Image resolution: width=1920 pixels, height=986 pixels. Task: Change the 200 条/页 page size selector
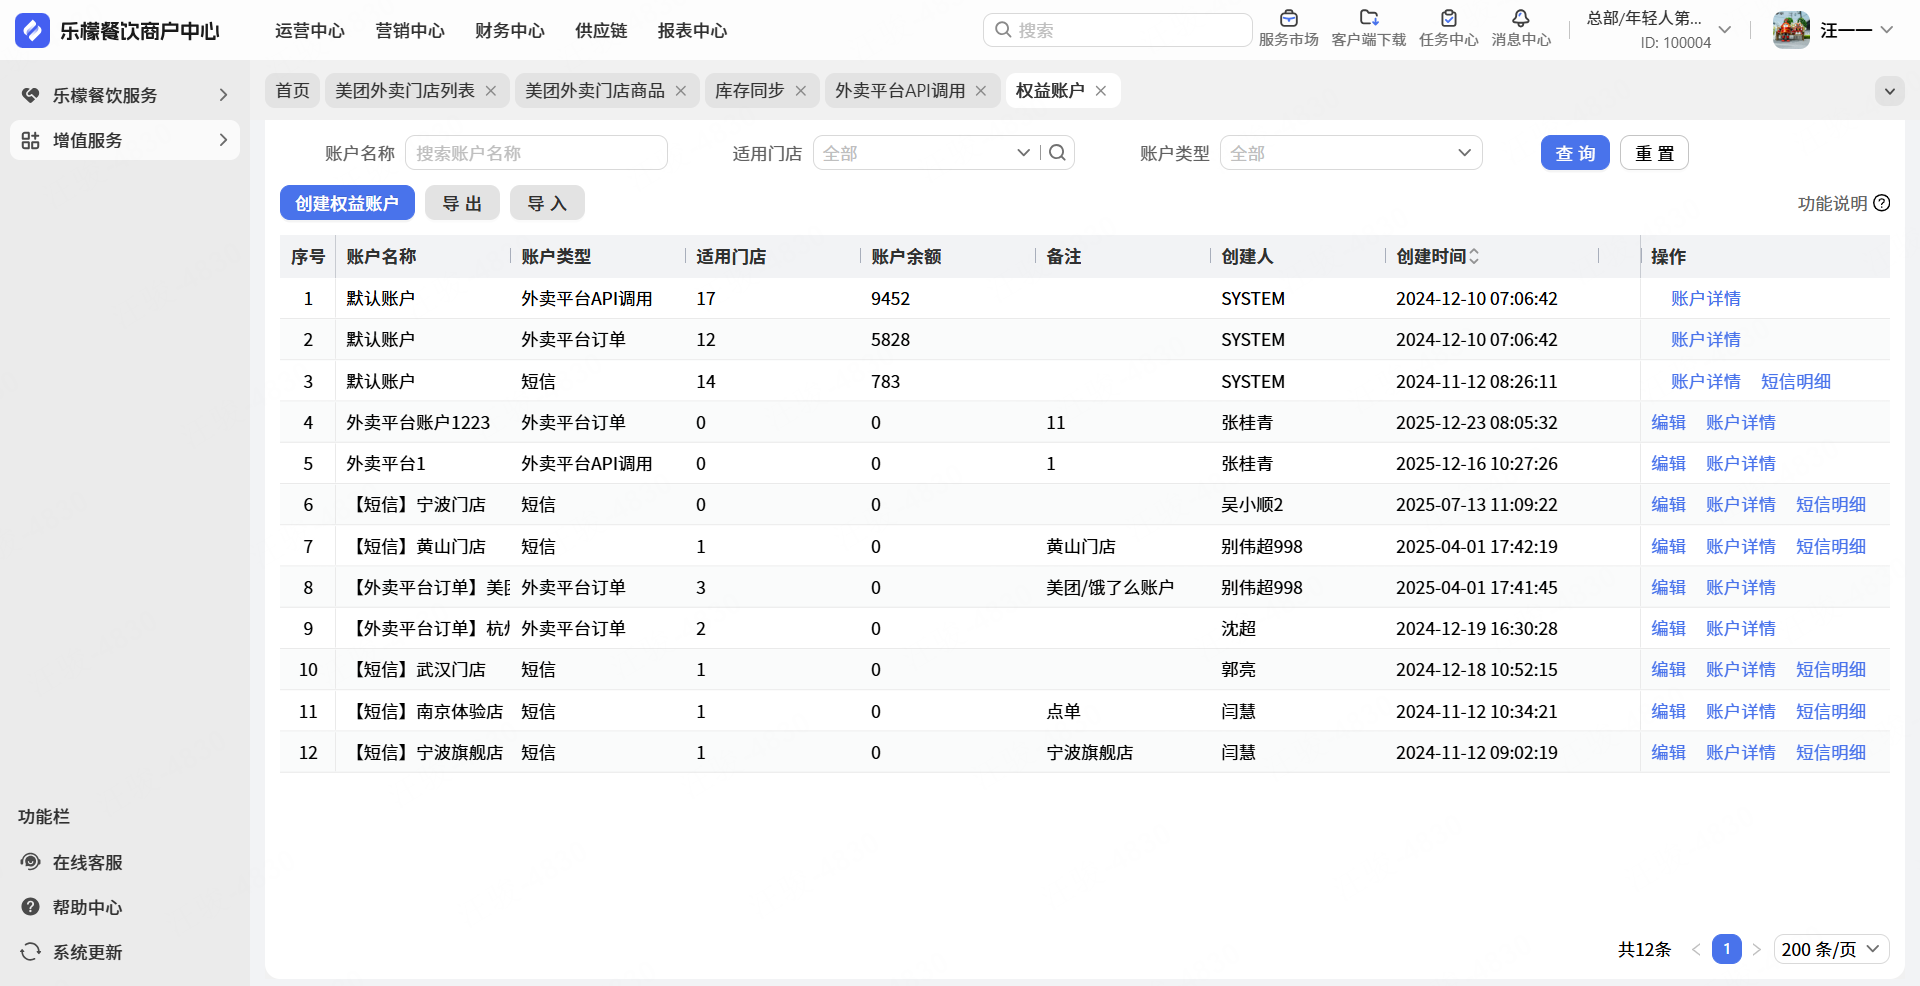point(1830,949)
